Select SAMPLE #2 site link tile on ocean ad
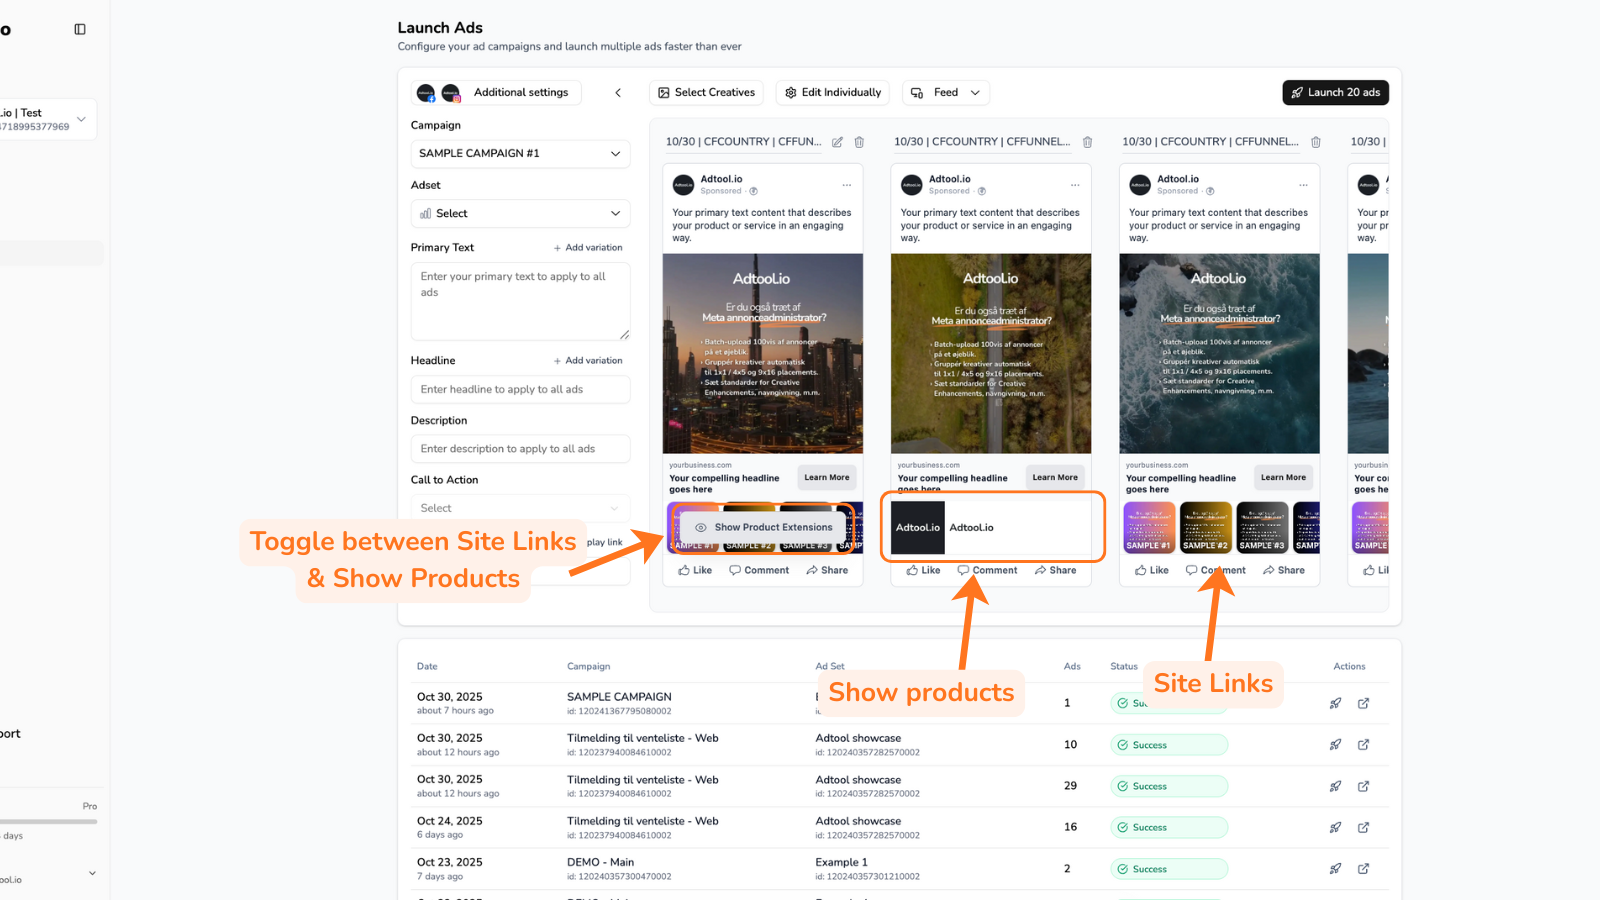Image resolution: width=1600 pixels, height=900 pixels. [x=1206, y=527]
